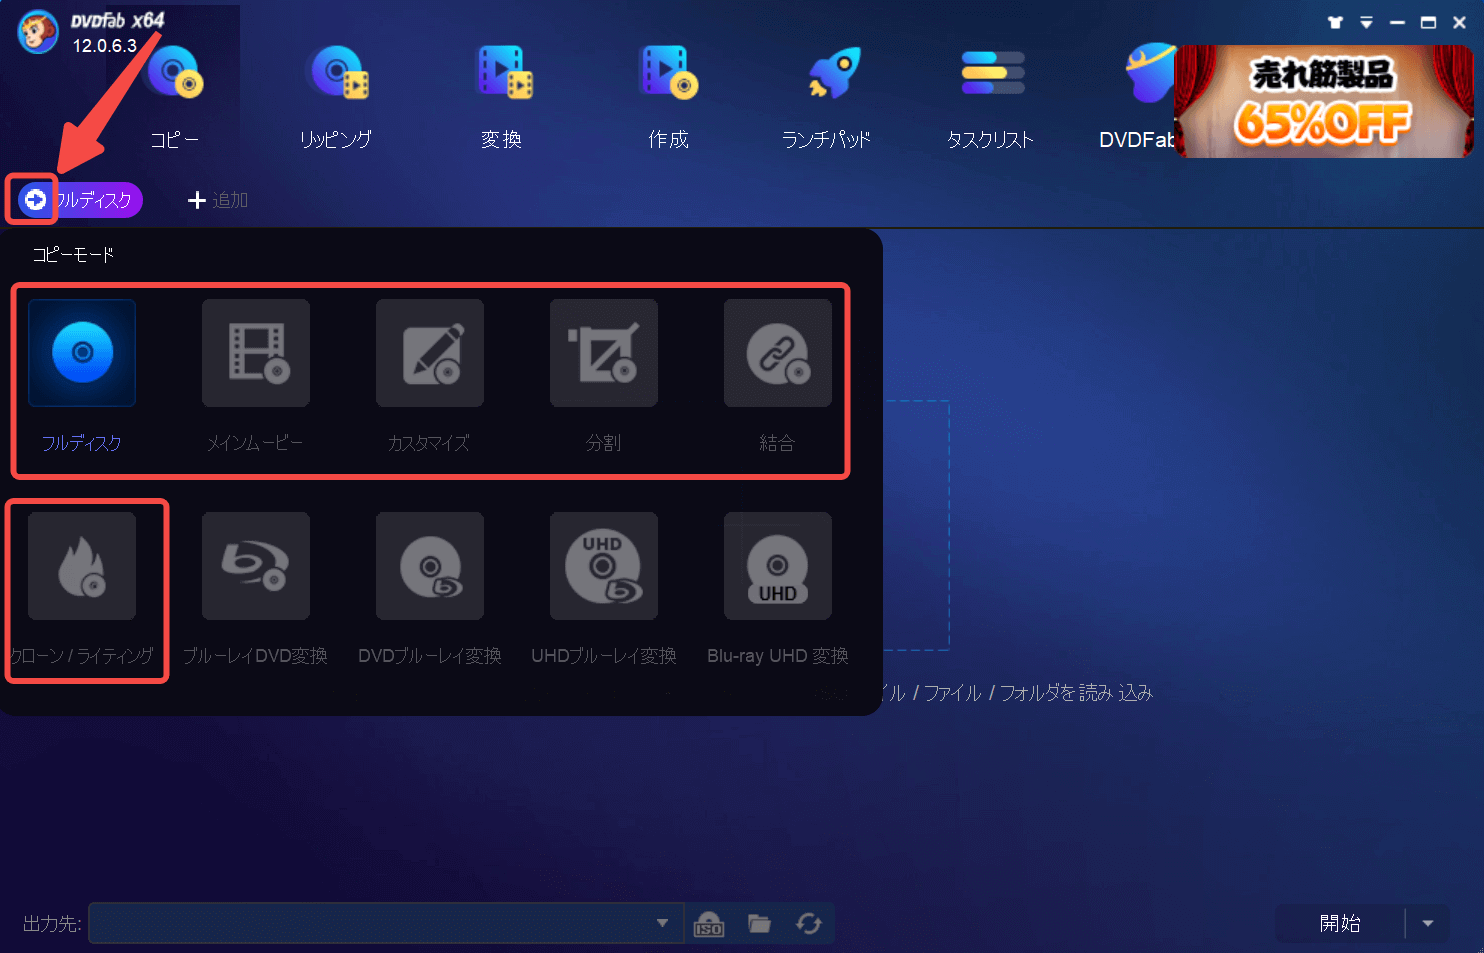Click the フルディスク text label
Image resolution: width=1484 pixels, height=953 pixels.
(x=81, y=443)
